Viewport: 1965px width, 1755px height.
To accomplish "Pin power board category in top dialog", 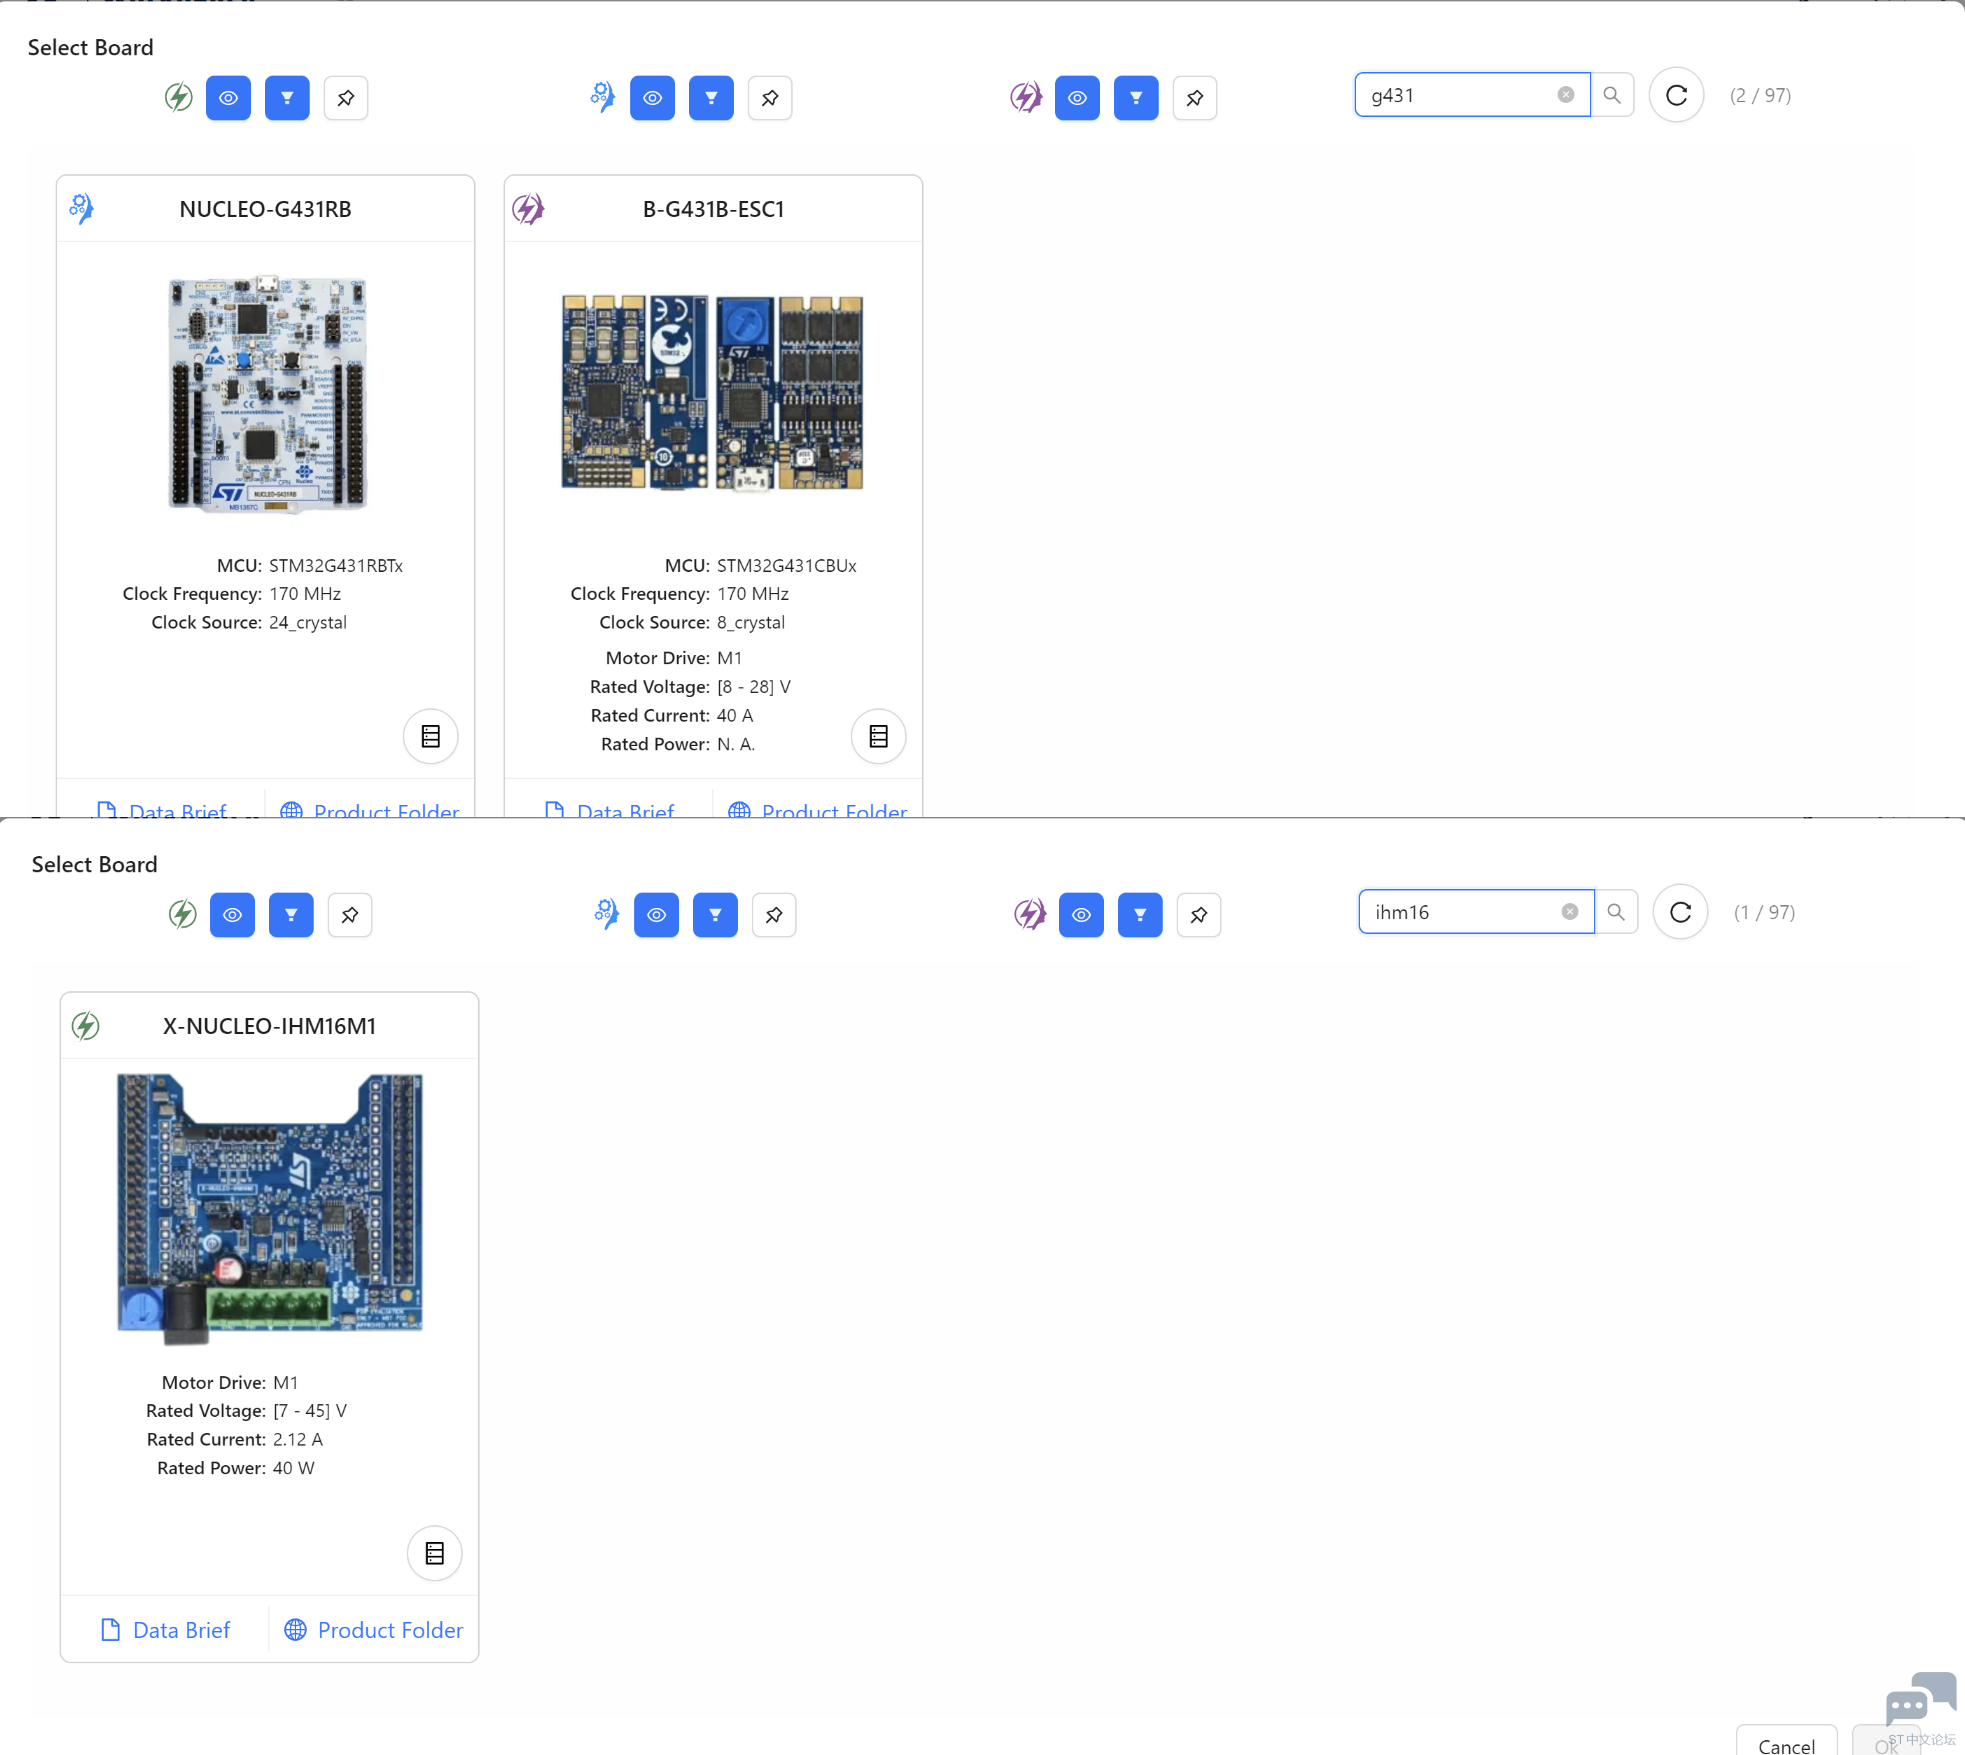I will click(346, 98).
